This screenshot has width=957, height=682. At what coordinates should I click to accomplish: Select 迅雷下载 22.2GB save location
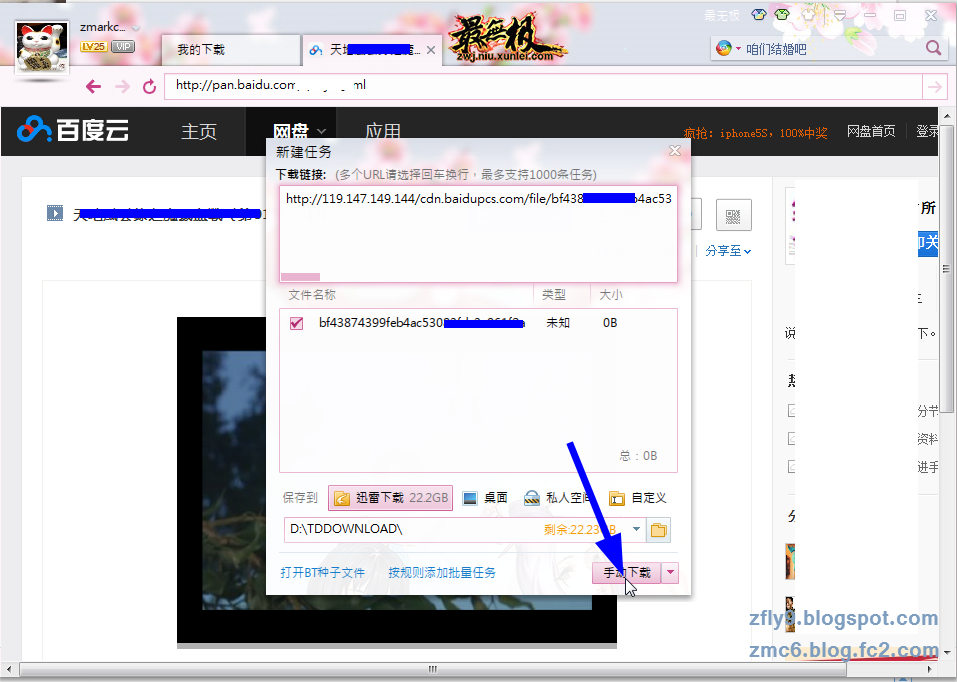tap(391, 498)
